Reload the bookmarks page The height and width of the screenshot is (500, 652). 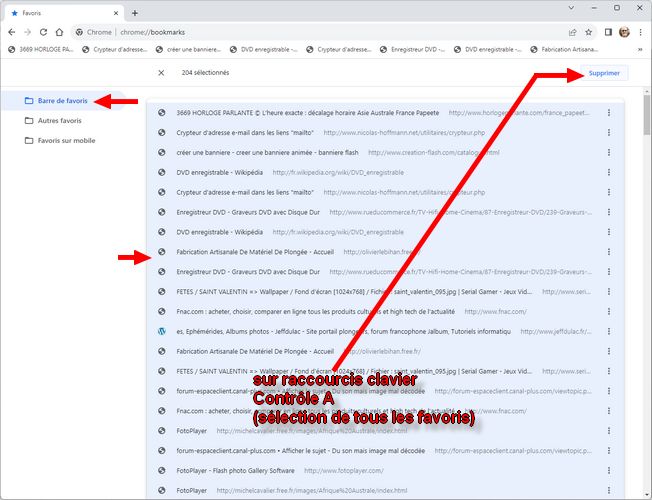click(x=43, y=32)
